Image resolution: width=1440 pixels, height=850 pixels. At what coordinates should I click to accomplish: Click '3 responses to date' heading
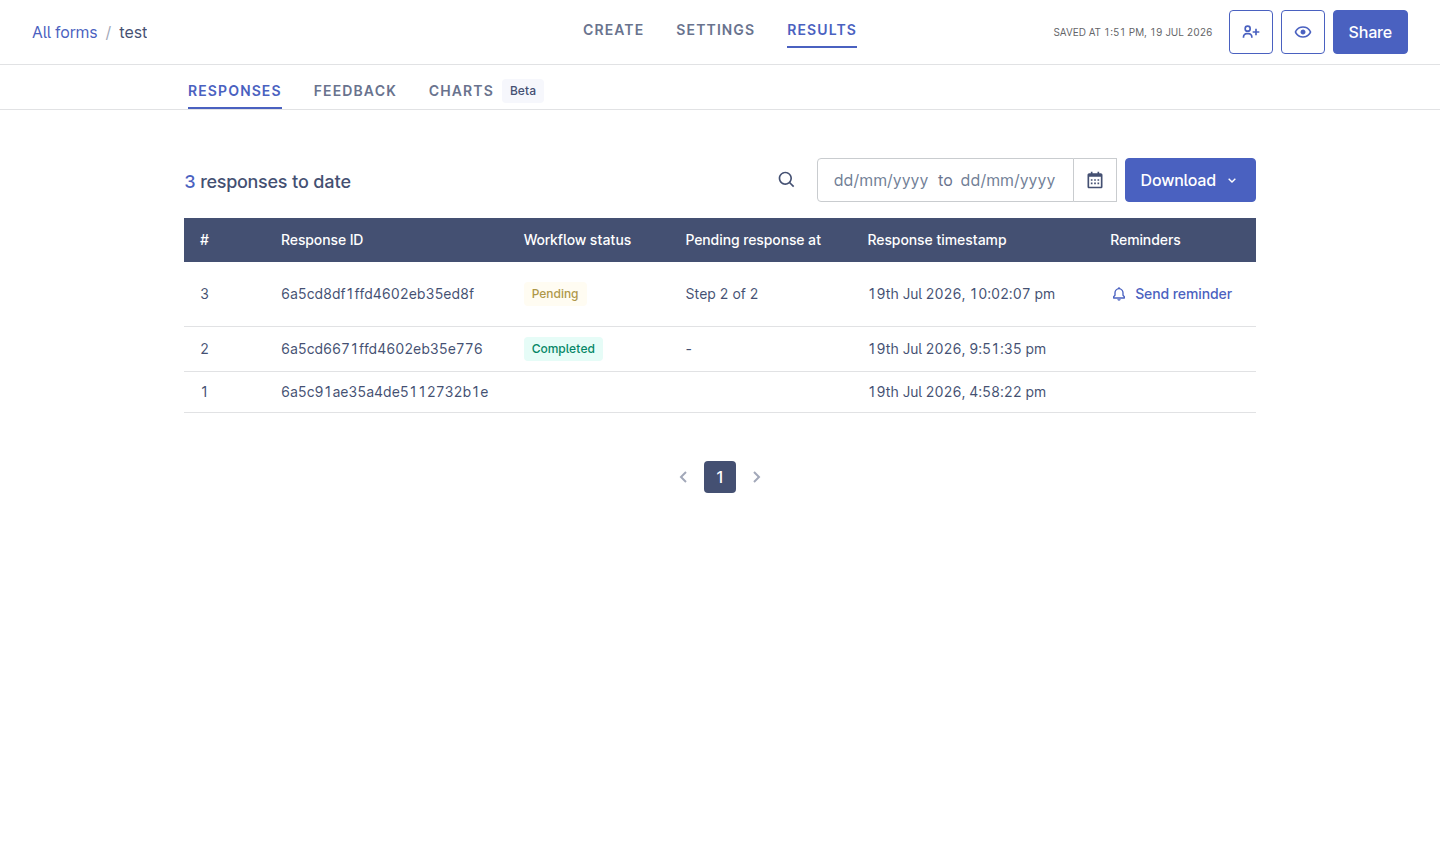pos(268,182)
